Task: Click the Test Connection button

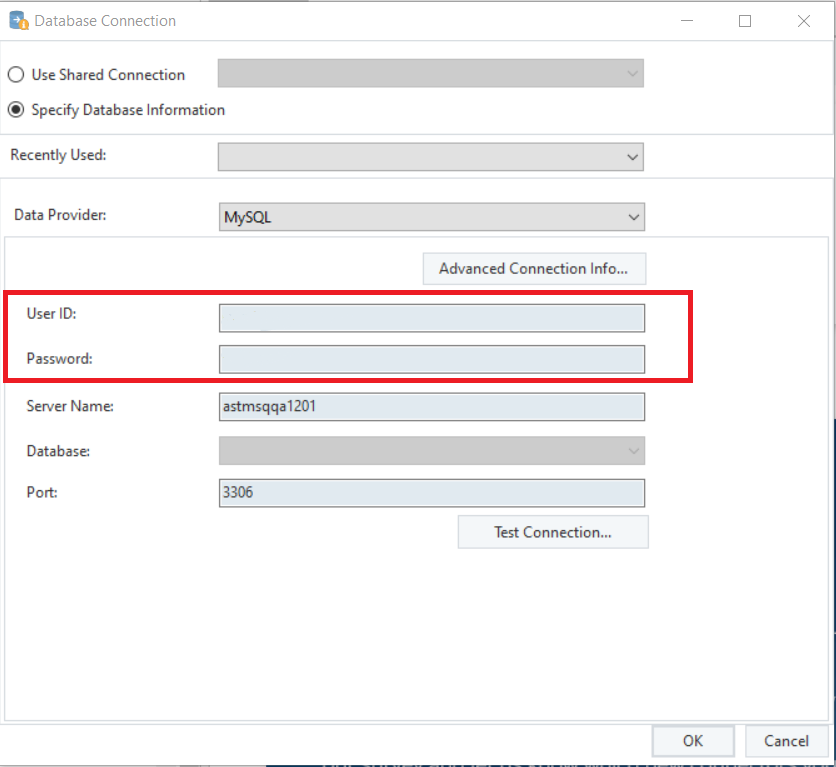Action: pyautogui.click(x=553, y=532)
